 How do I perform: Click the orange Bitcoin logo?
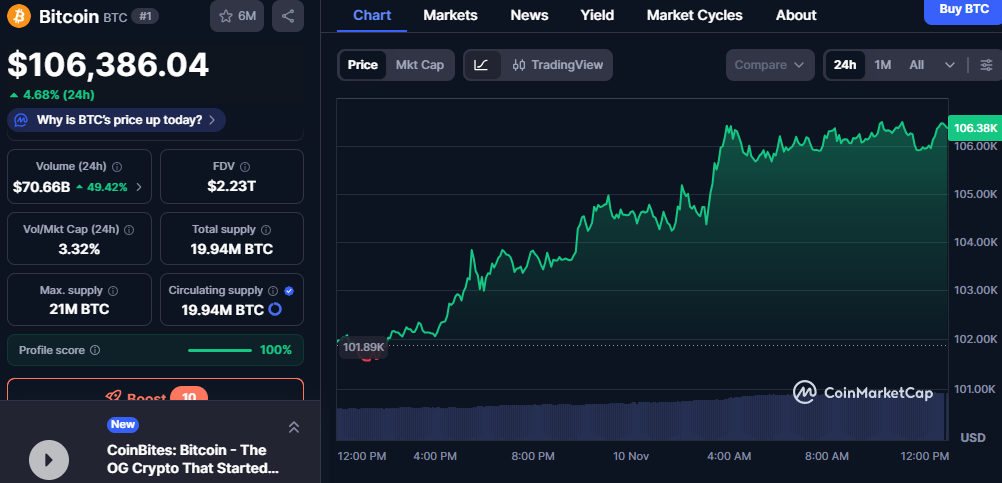[x=19, y=16]
